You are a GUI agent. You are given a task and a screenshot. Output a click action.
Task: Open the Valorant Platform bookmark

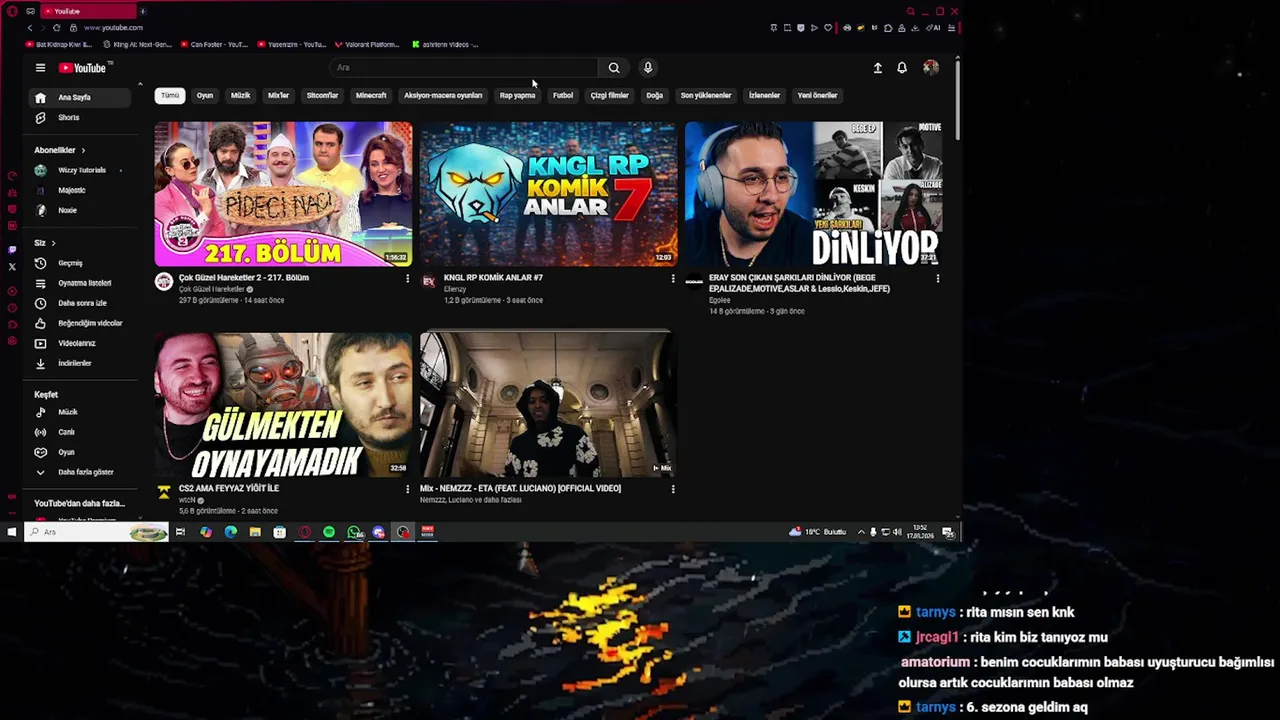pos(367,44)
